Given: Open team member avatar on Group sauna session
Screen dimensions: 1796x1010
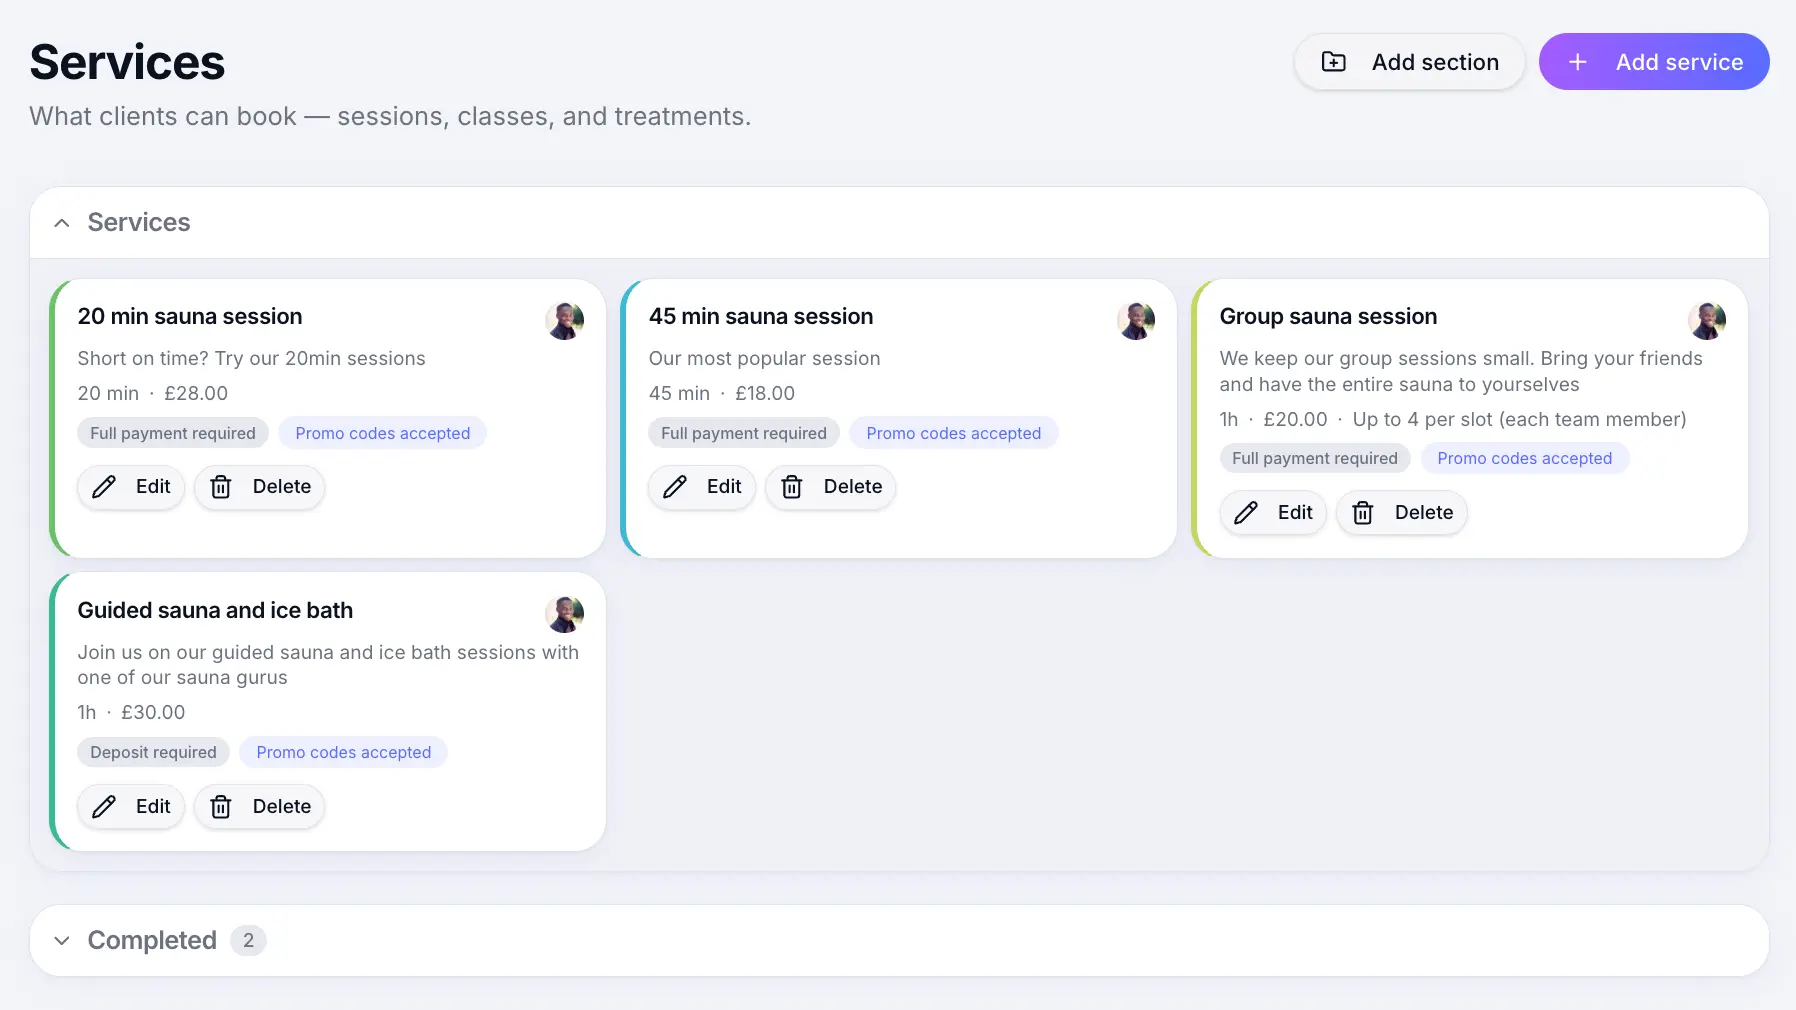Looking at the screenshot, I should [x=1707, y=321].
